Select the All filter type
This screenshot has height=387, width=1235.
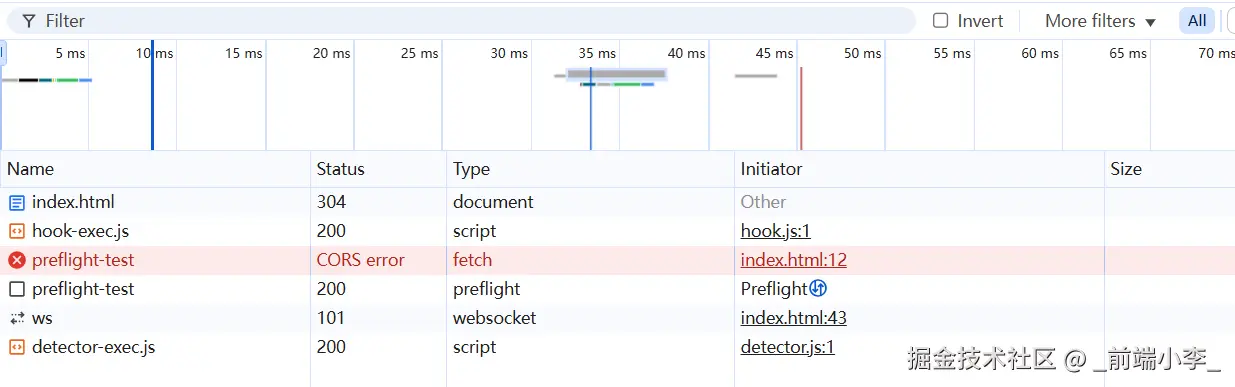click(x=1197, y=21)
